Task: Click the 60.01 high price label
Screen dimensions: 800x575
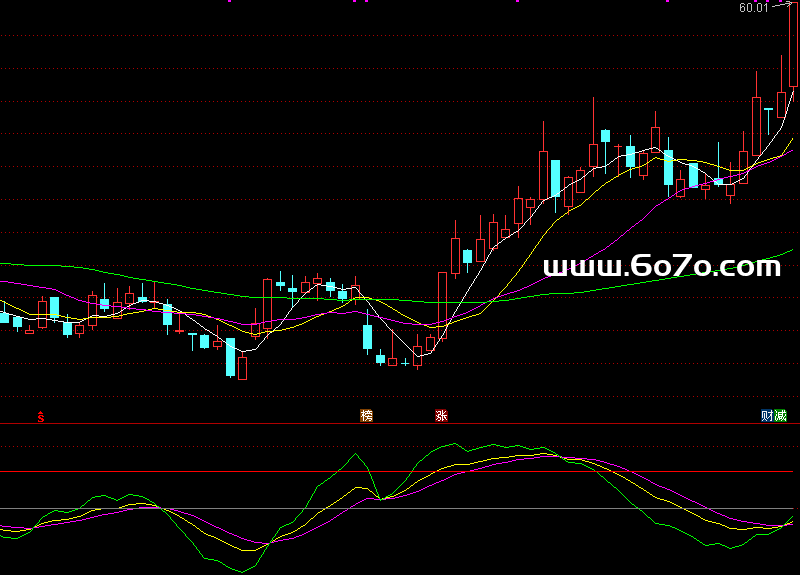Action: [754, 8]
